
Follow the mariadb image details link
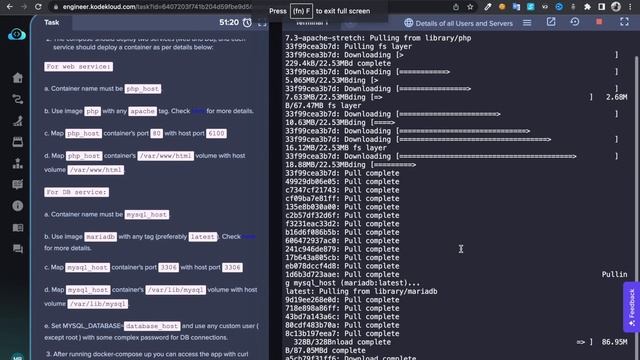click(249, 237)
